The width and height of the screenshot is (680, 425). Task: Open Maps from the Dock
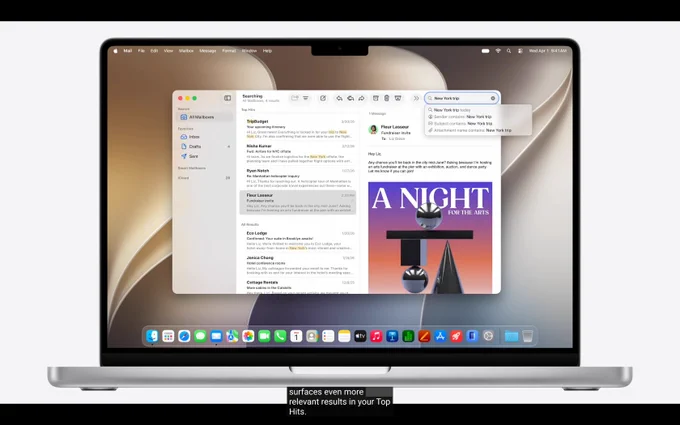[232, 336]
